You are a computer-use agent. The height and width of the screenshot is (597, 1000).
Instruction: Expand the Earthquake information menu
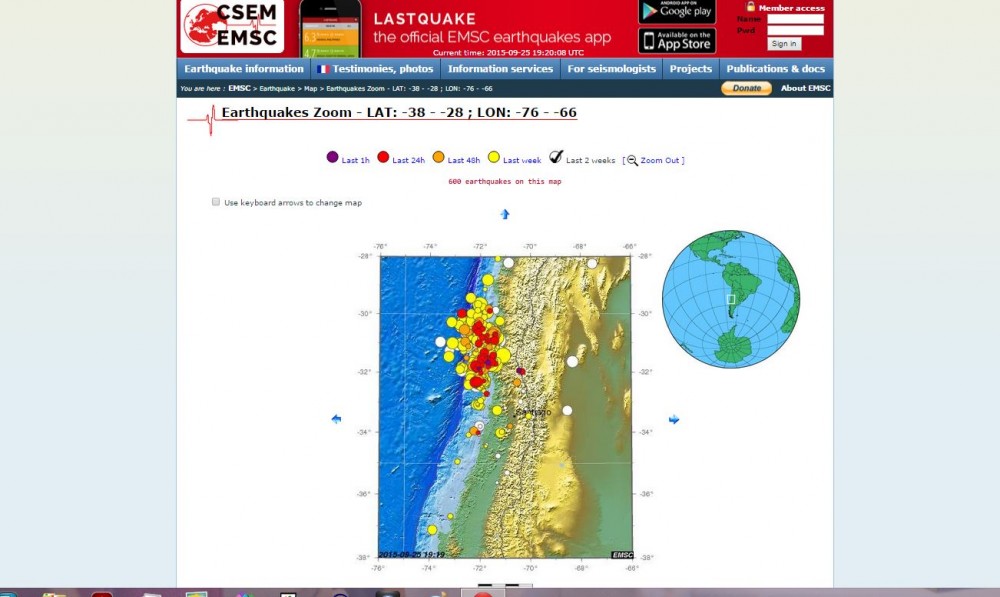244,69
